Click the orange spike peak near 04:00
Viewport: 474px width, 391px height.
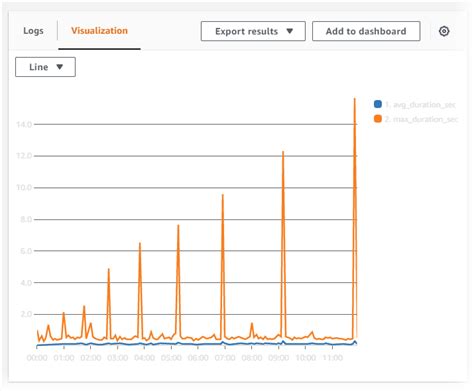point(140,244)
